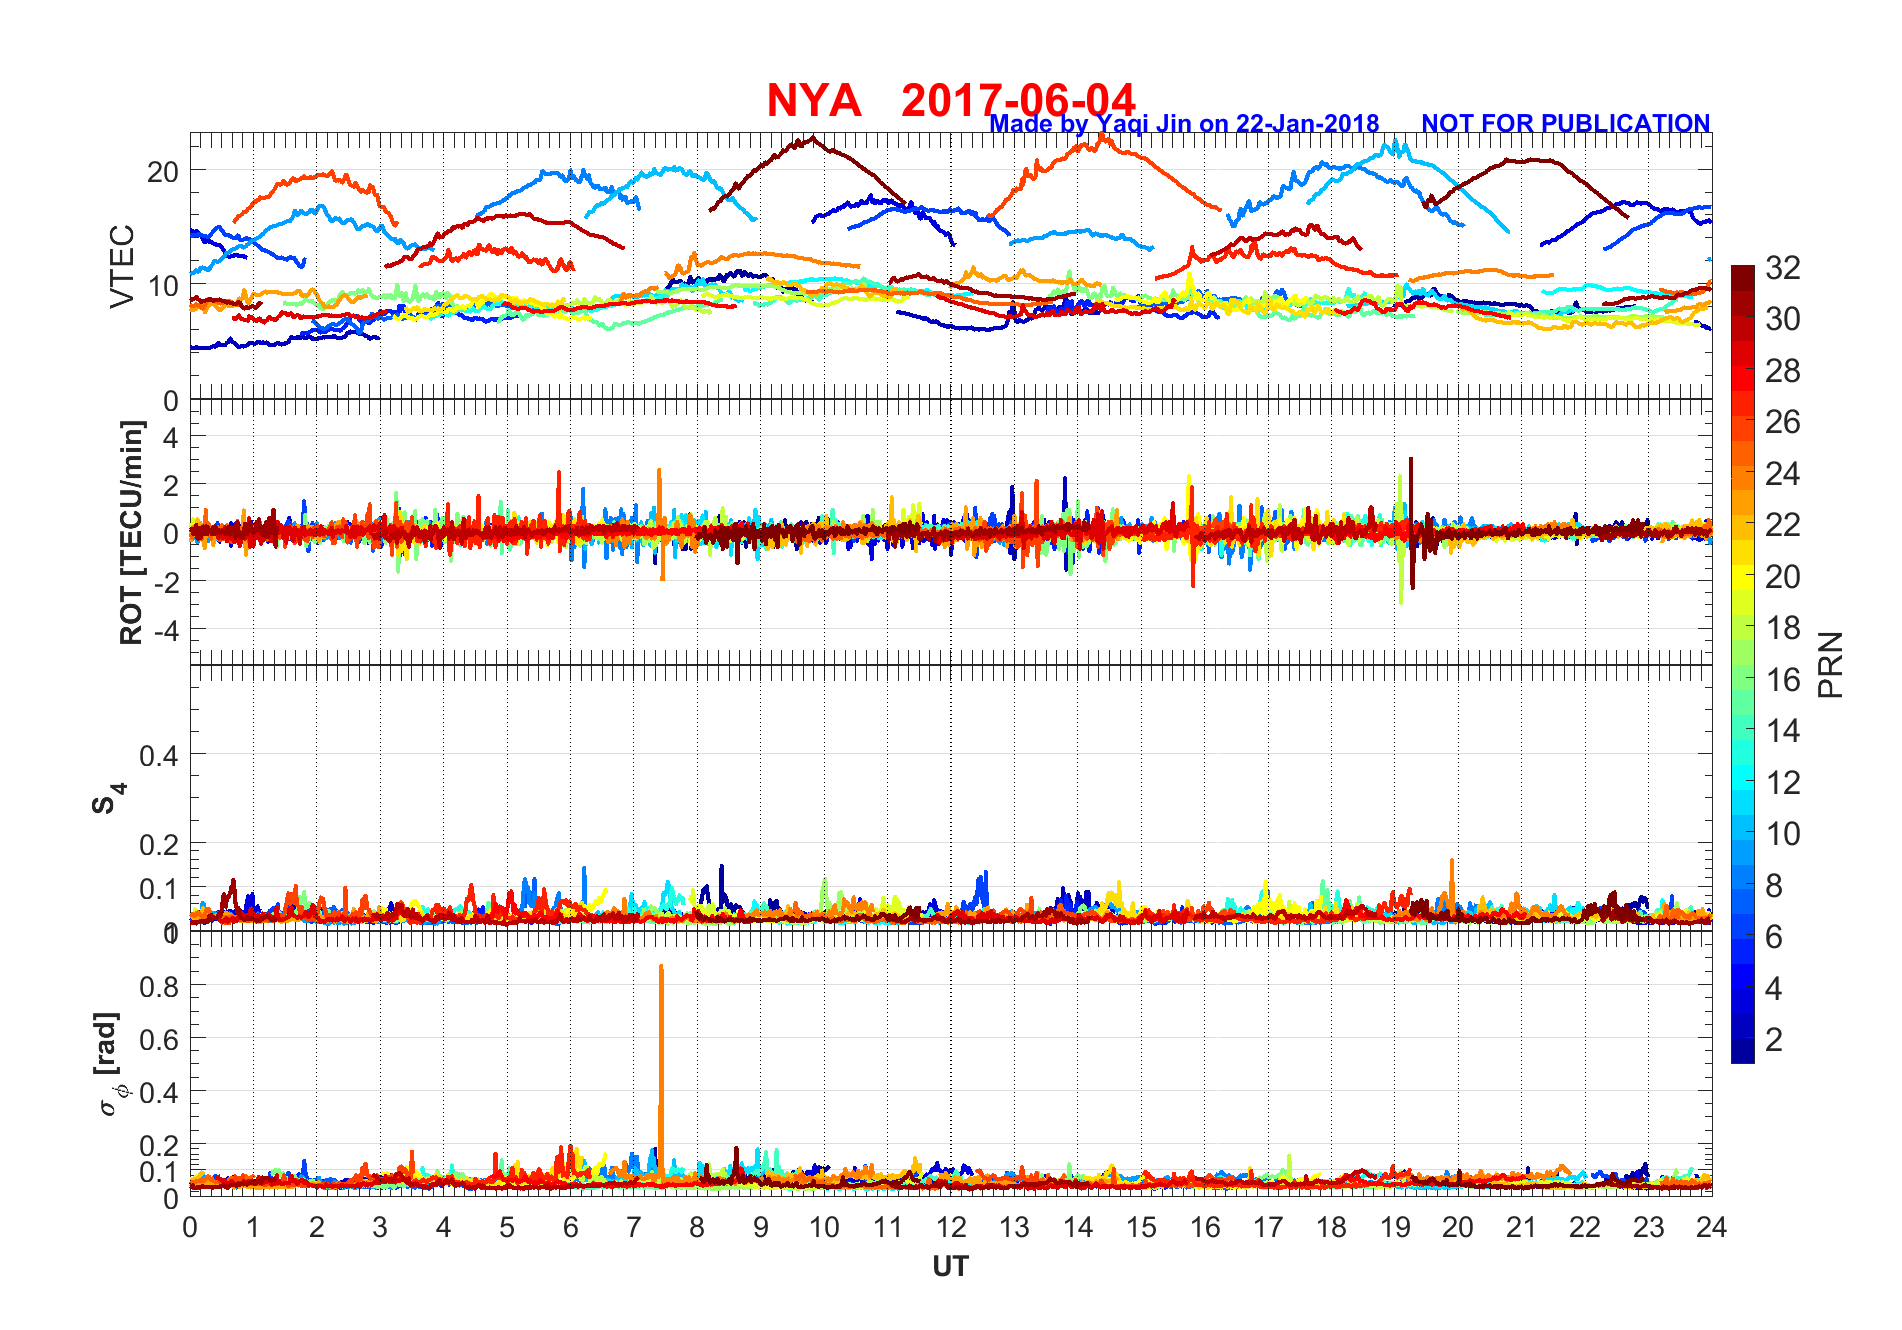Image resolution: width=1902 pixels, height=1330 pixels.
Task: Click sigma phi tick label 0.8
Action: (159, 987)
